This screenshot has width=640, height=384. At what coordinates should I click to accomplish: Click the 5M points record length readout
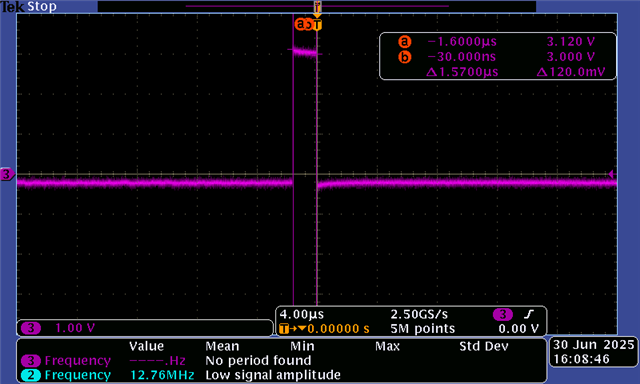tap(422, 329)
